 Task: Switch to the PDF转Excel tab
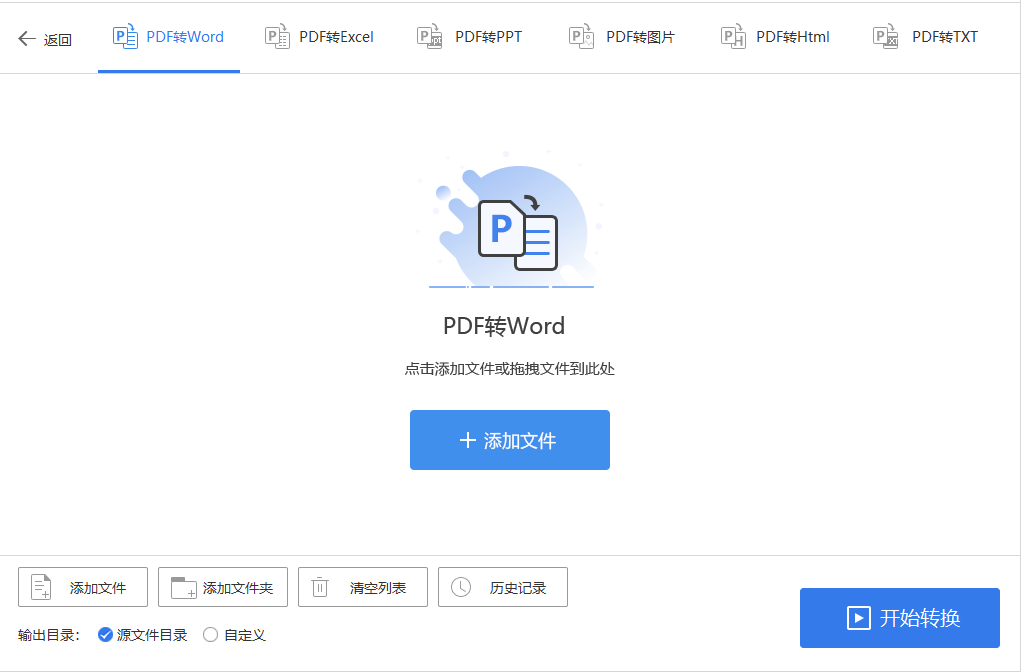(x=320, y=36)
